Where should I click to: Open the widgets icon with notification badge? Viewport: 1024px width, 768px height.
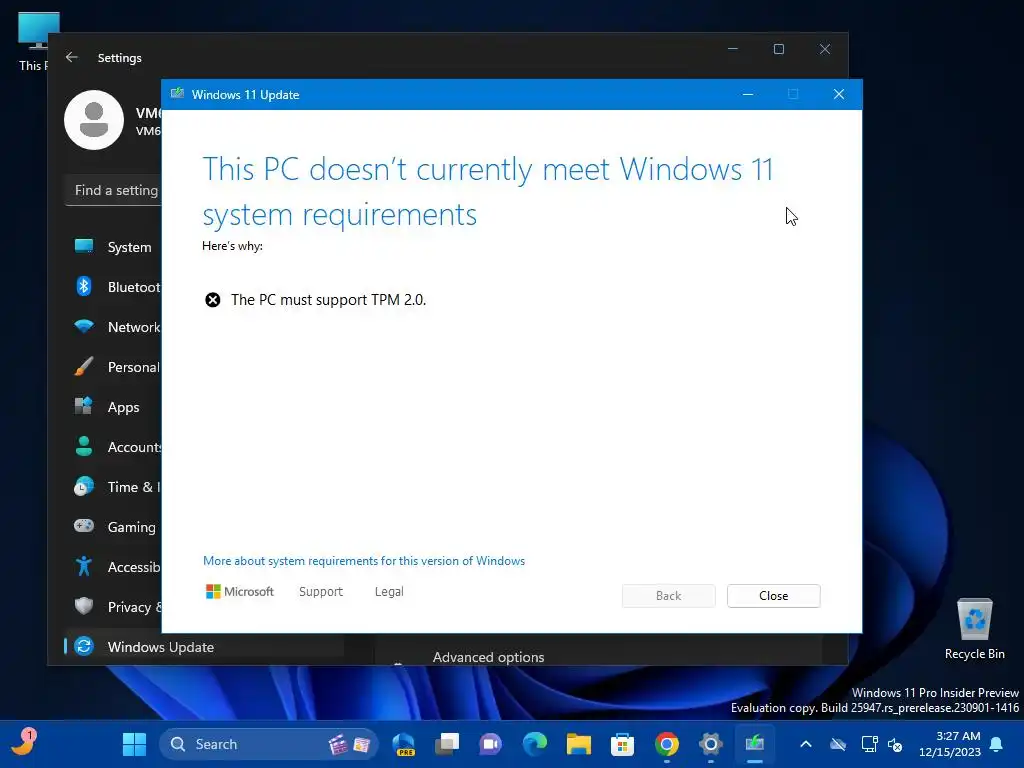[24, 742]
